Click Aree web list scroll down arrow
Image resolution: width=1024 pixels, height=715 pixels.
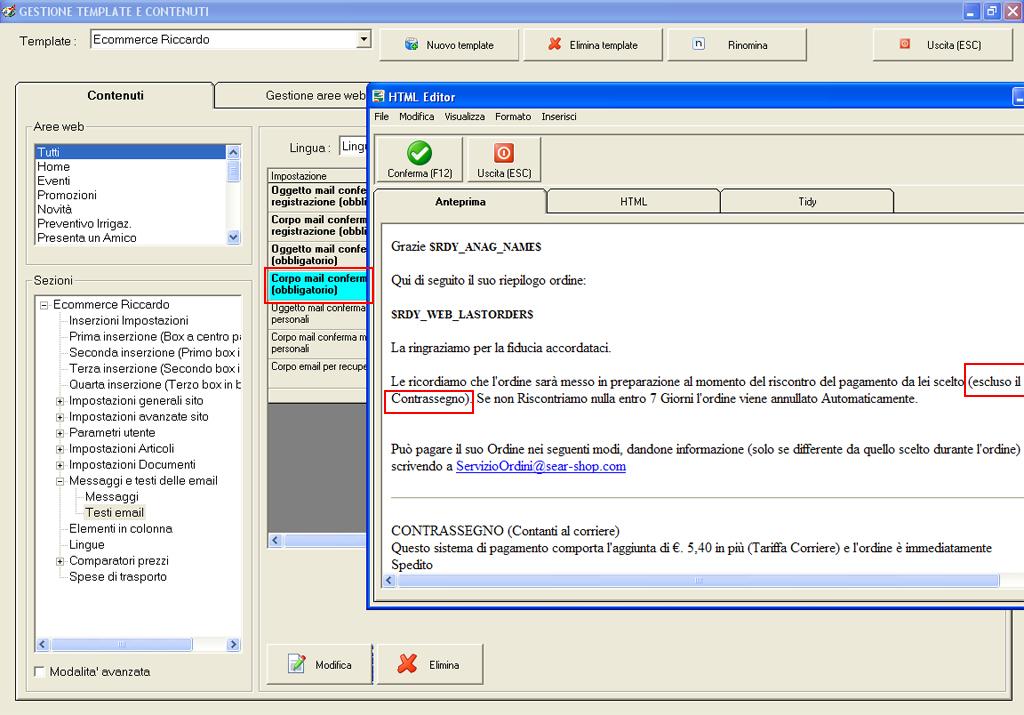(233, 238)
